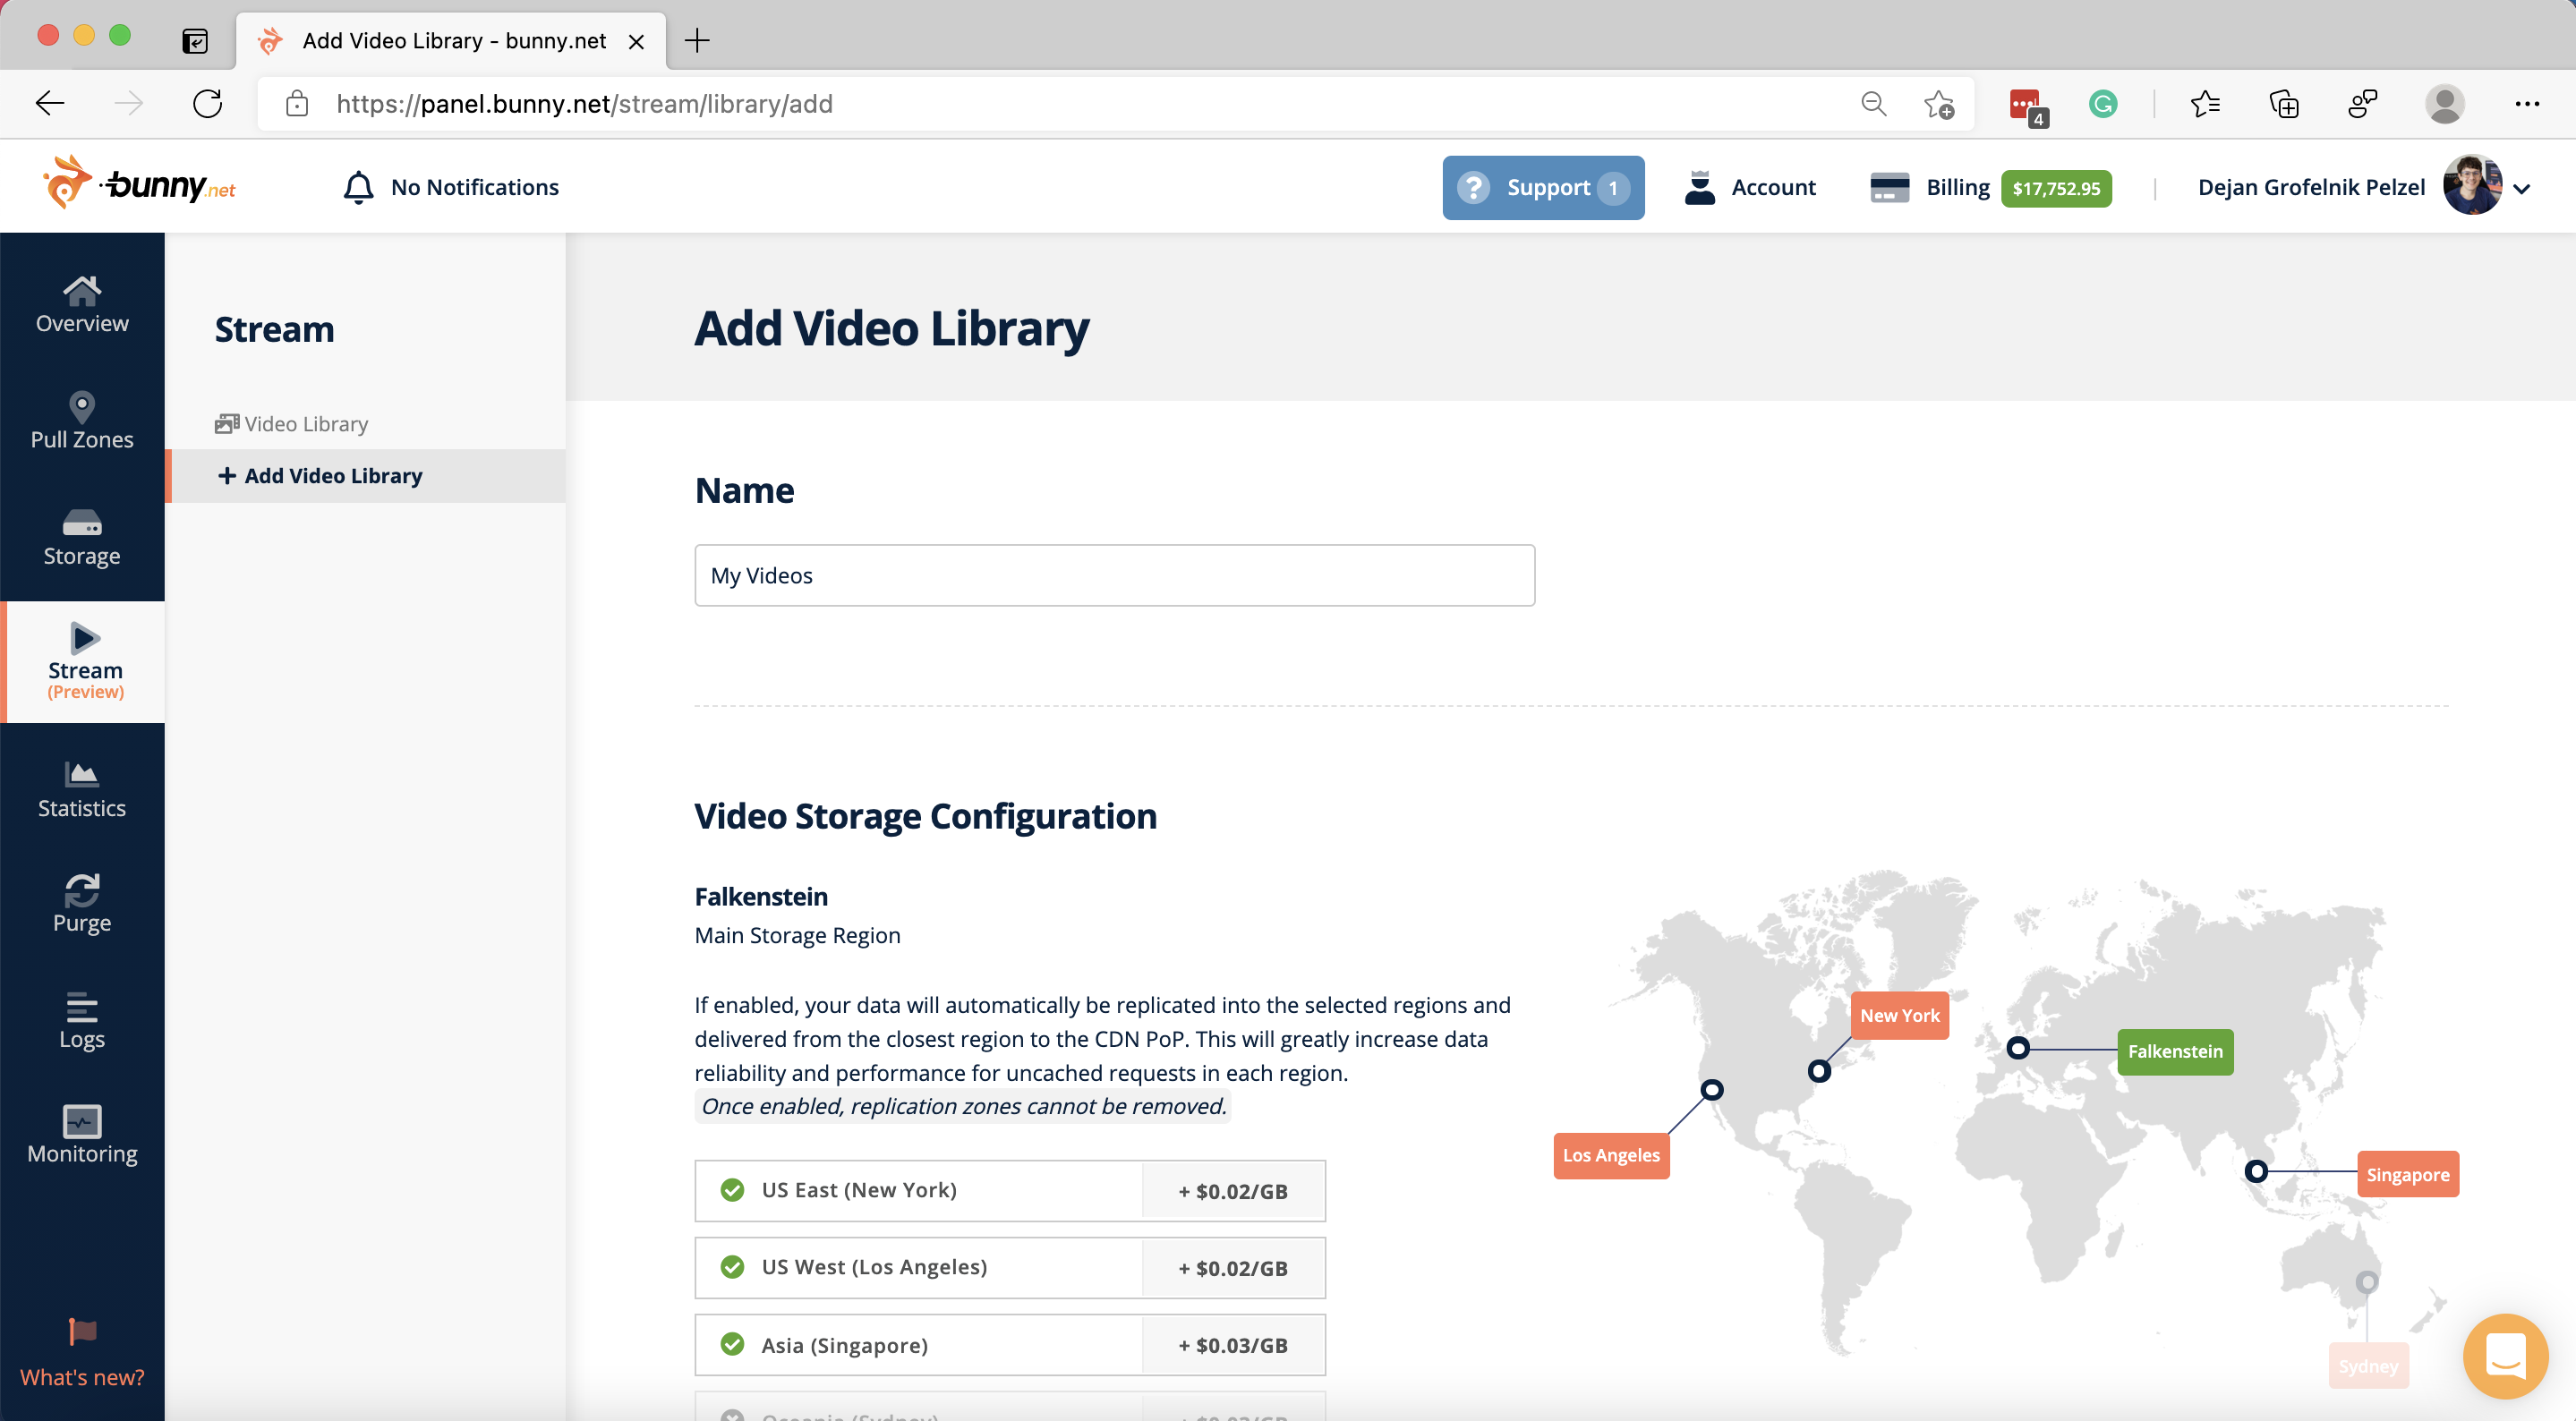Open Monitoring in sidebar
This screenshot has height=1421, width=2576.
coord(82,1135)
